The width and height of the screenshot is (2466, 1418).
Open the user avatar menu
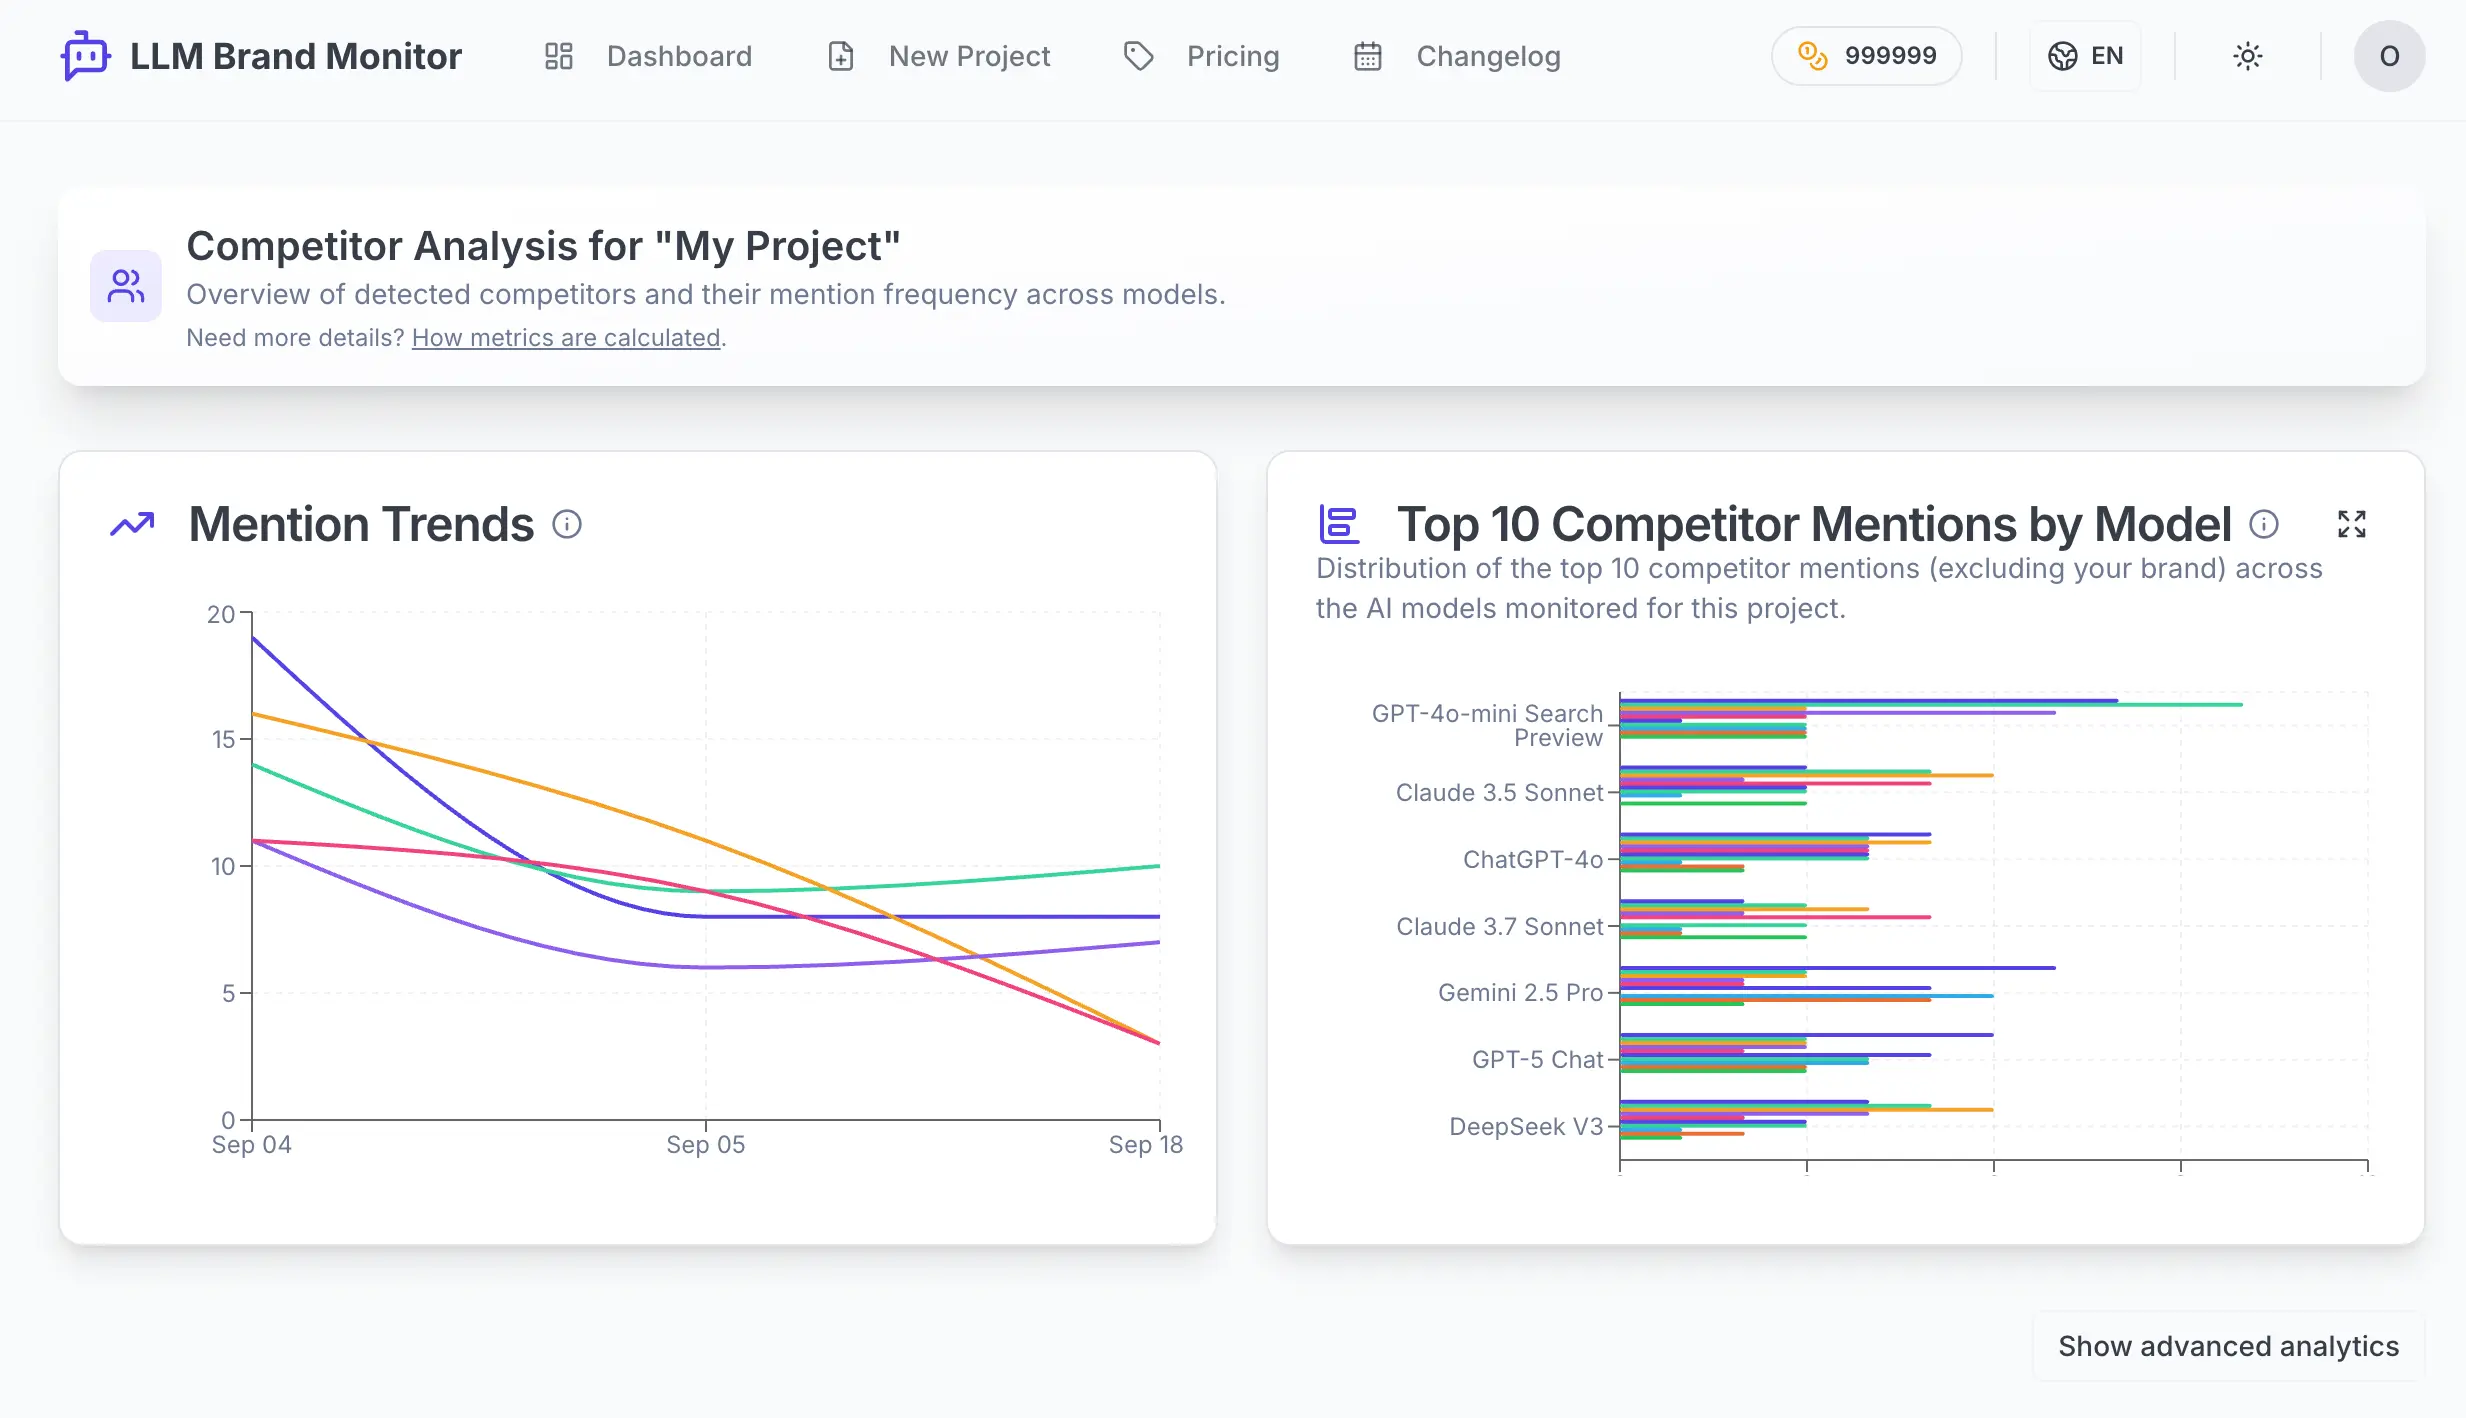click(2389, 56)
